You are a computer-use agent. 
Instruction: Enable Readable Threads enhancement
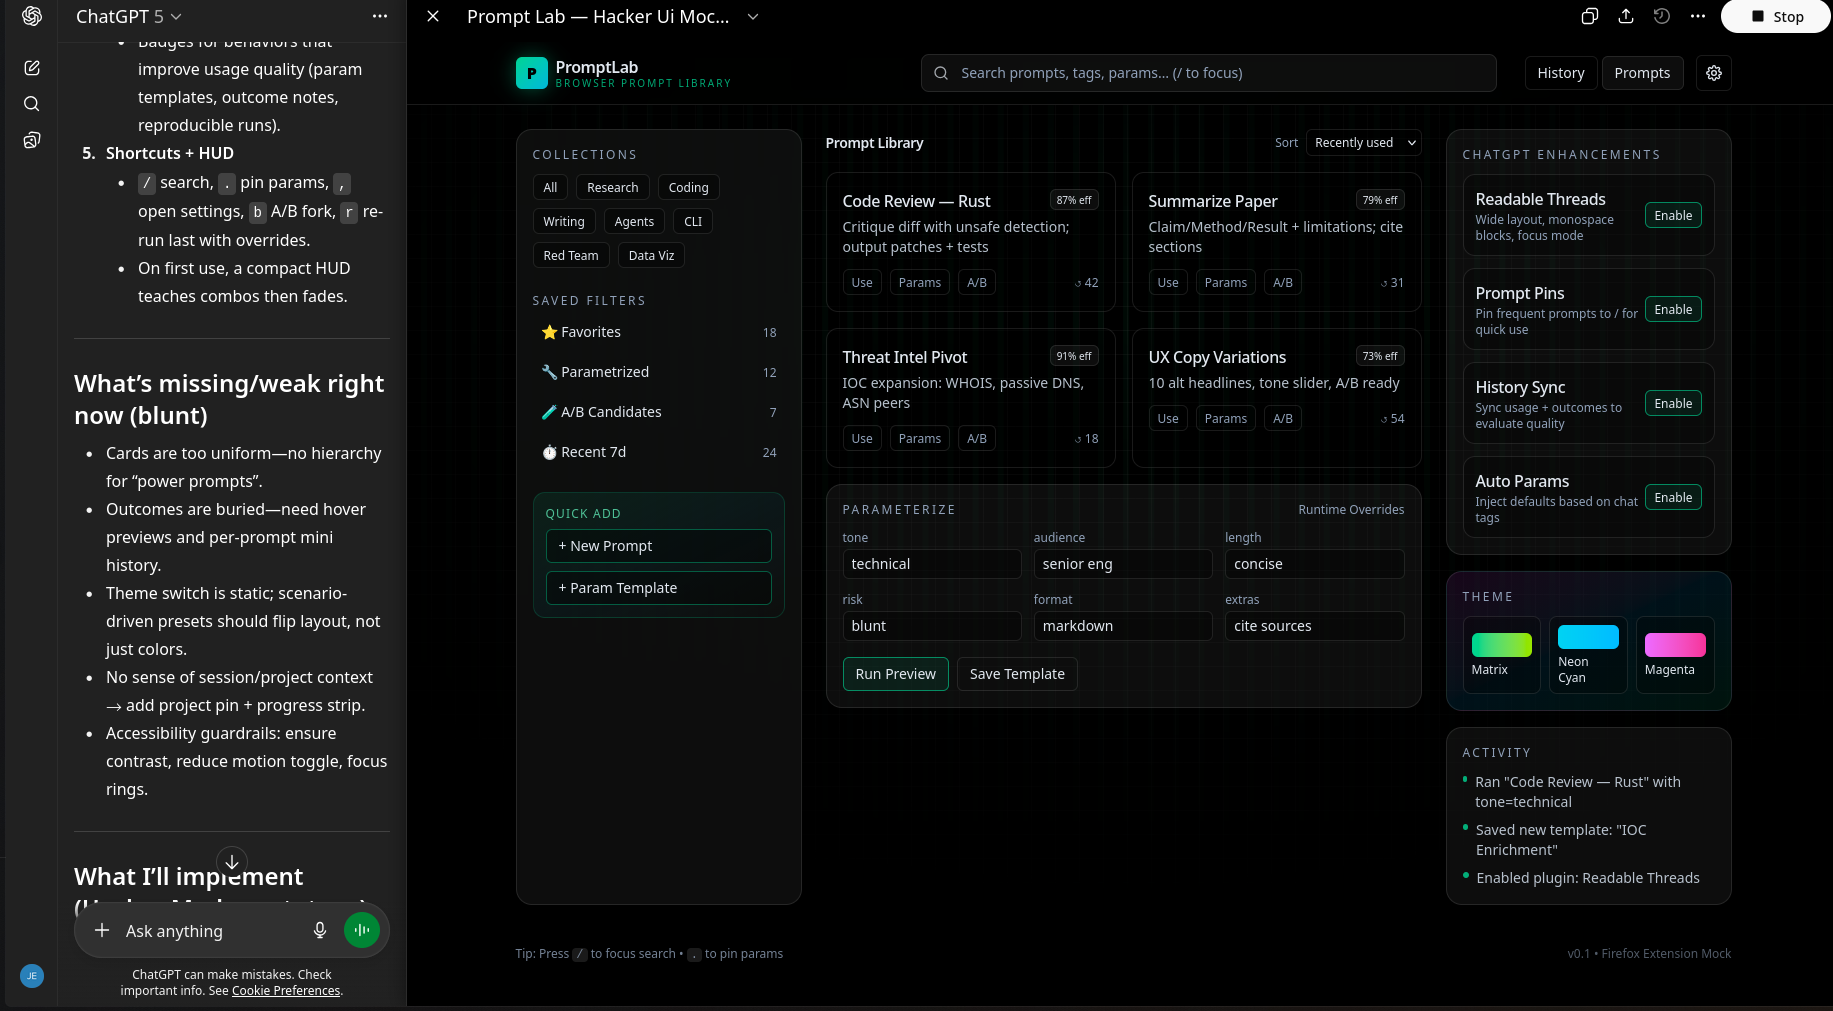point(1673,216)
